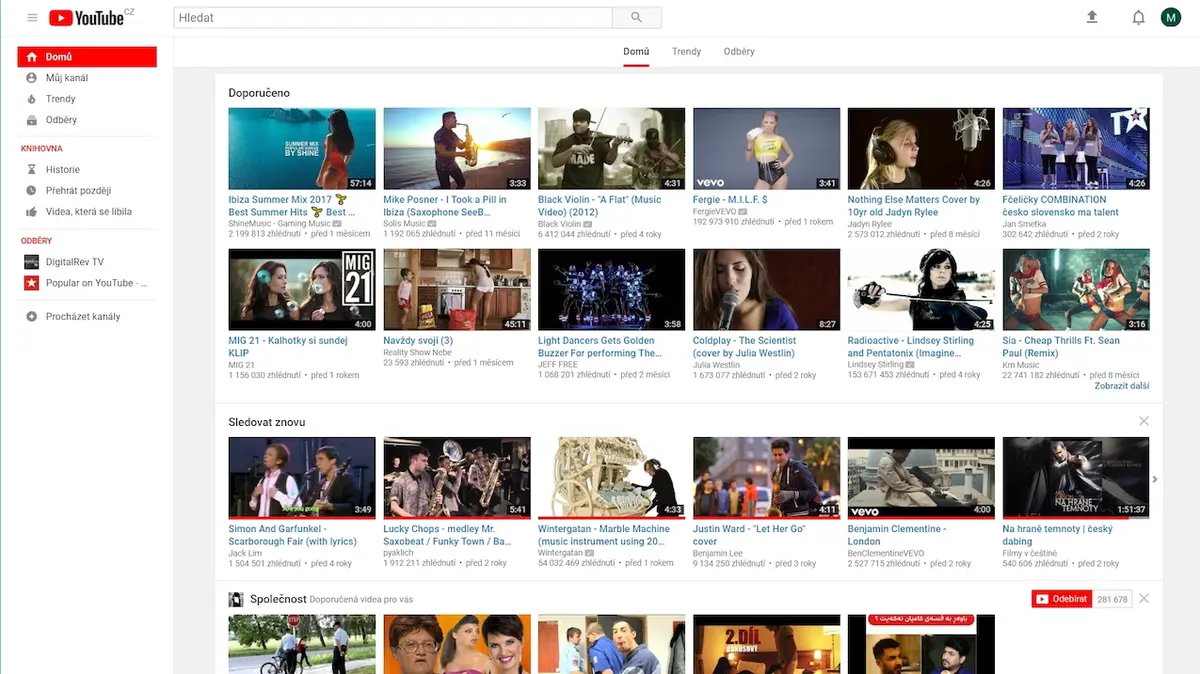Click into the Hledat search field
This screenshot has width=1200, height=674.
pos(392,18)
